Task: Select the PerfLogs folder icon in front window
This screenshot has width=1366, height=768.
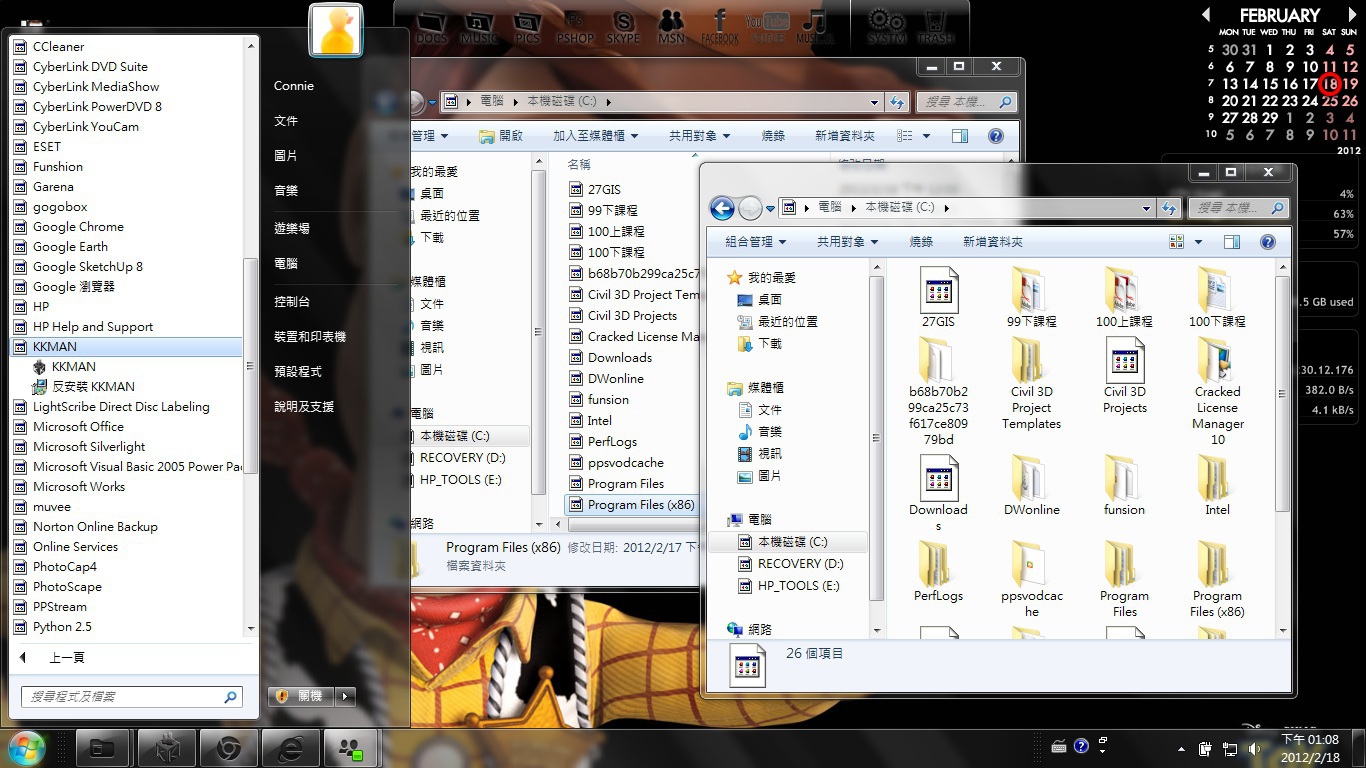Action: tap(938, 572)
